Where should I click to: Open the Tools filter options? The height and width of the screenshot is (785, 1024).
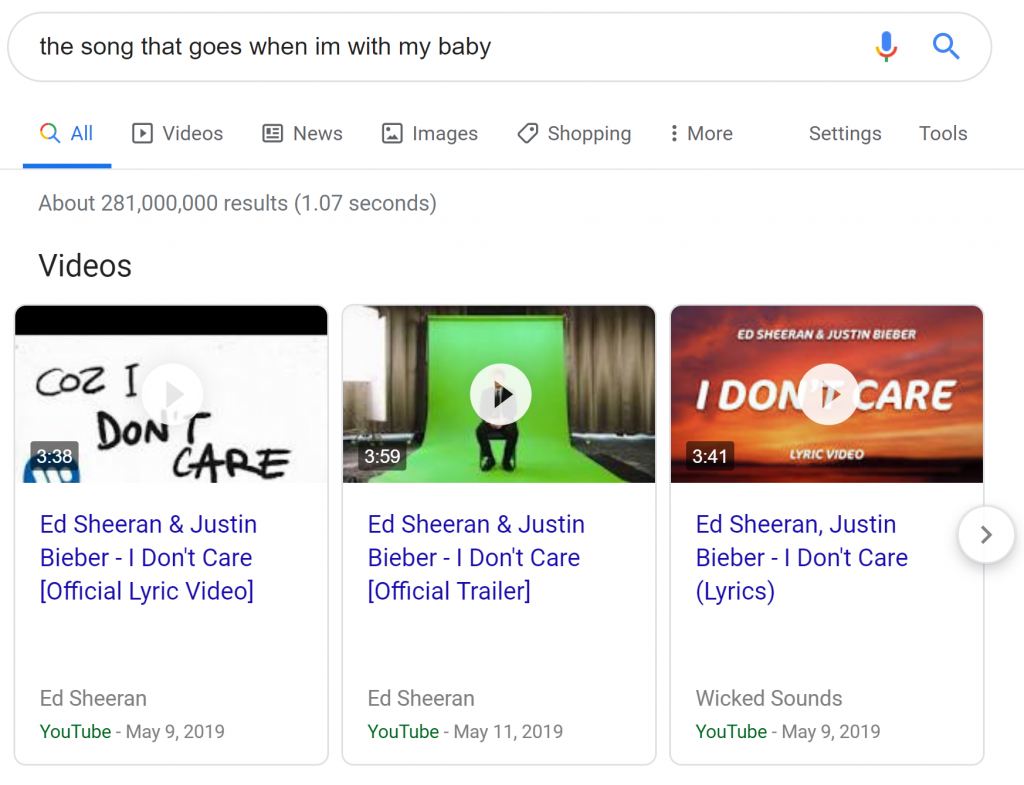(x=942, y=134)
